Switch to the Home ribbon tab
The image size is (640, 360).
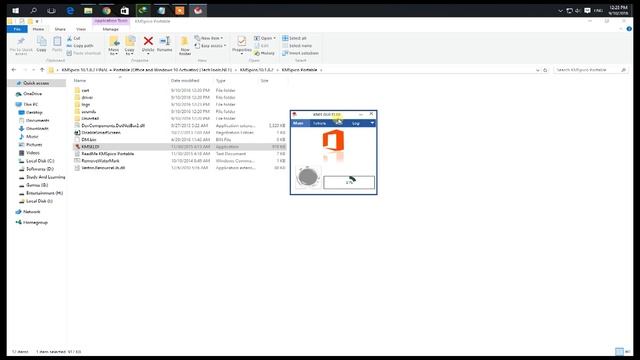pos(38,29)
